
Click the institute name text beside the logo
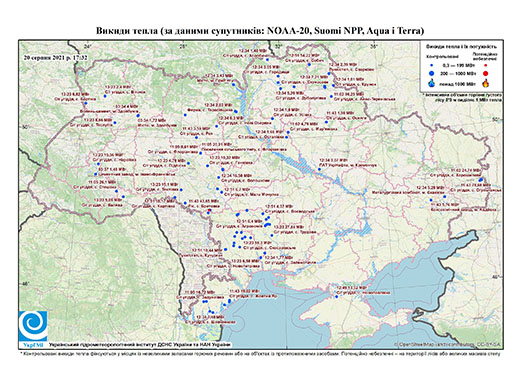140,345
